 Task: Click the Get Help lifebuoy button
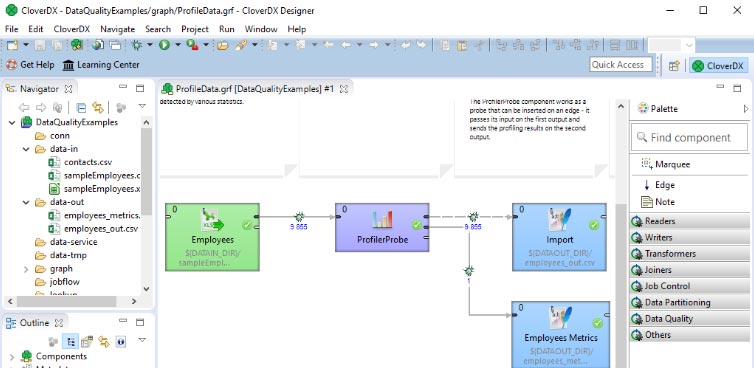click(x=30, y=64)
